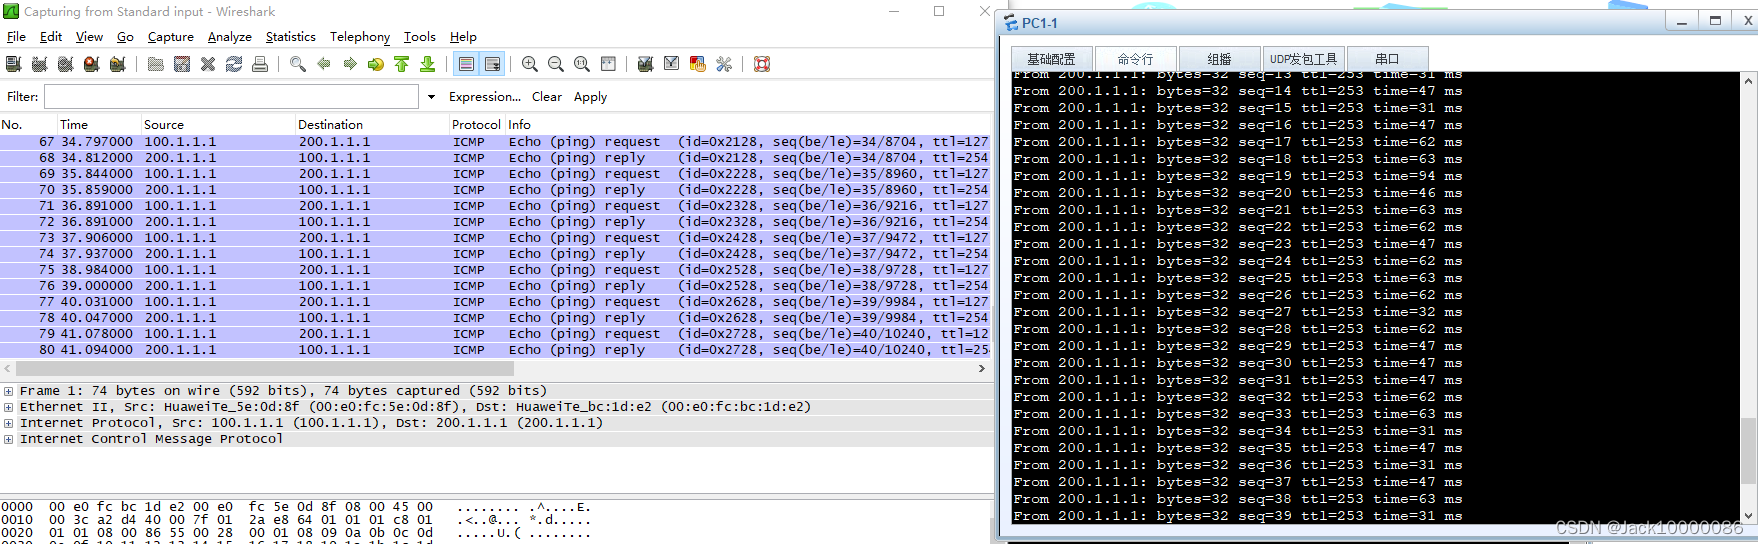The height and width of the screenshot is (544, 1758).
Task: Edit capture filters icon
Action: click(x=646, y=64)
